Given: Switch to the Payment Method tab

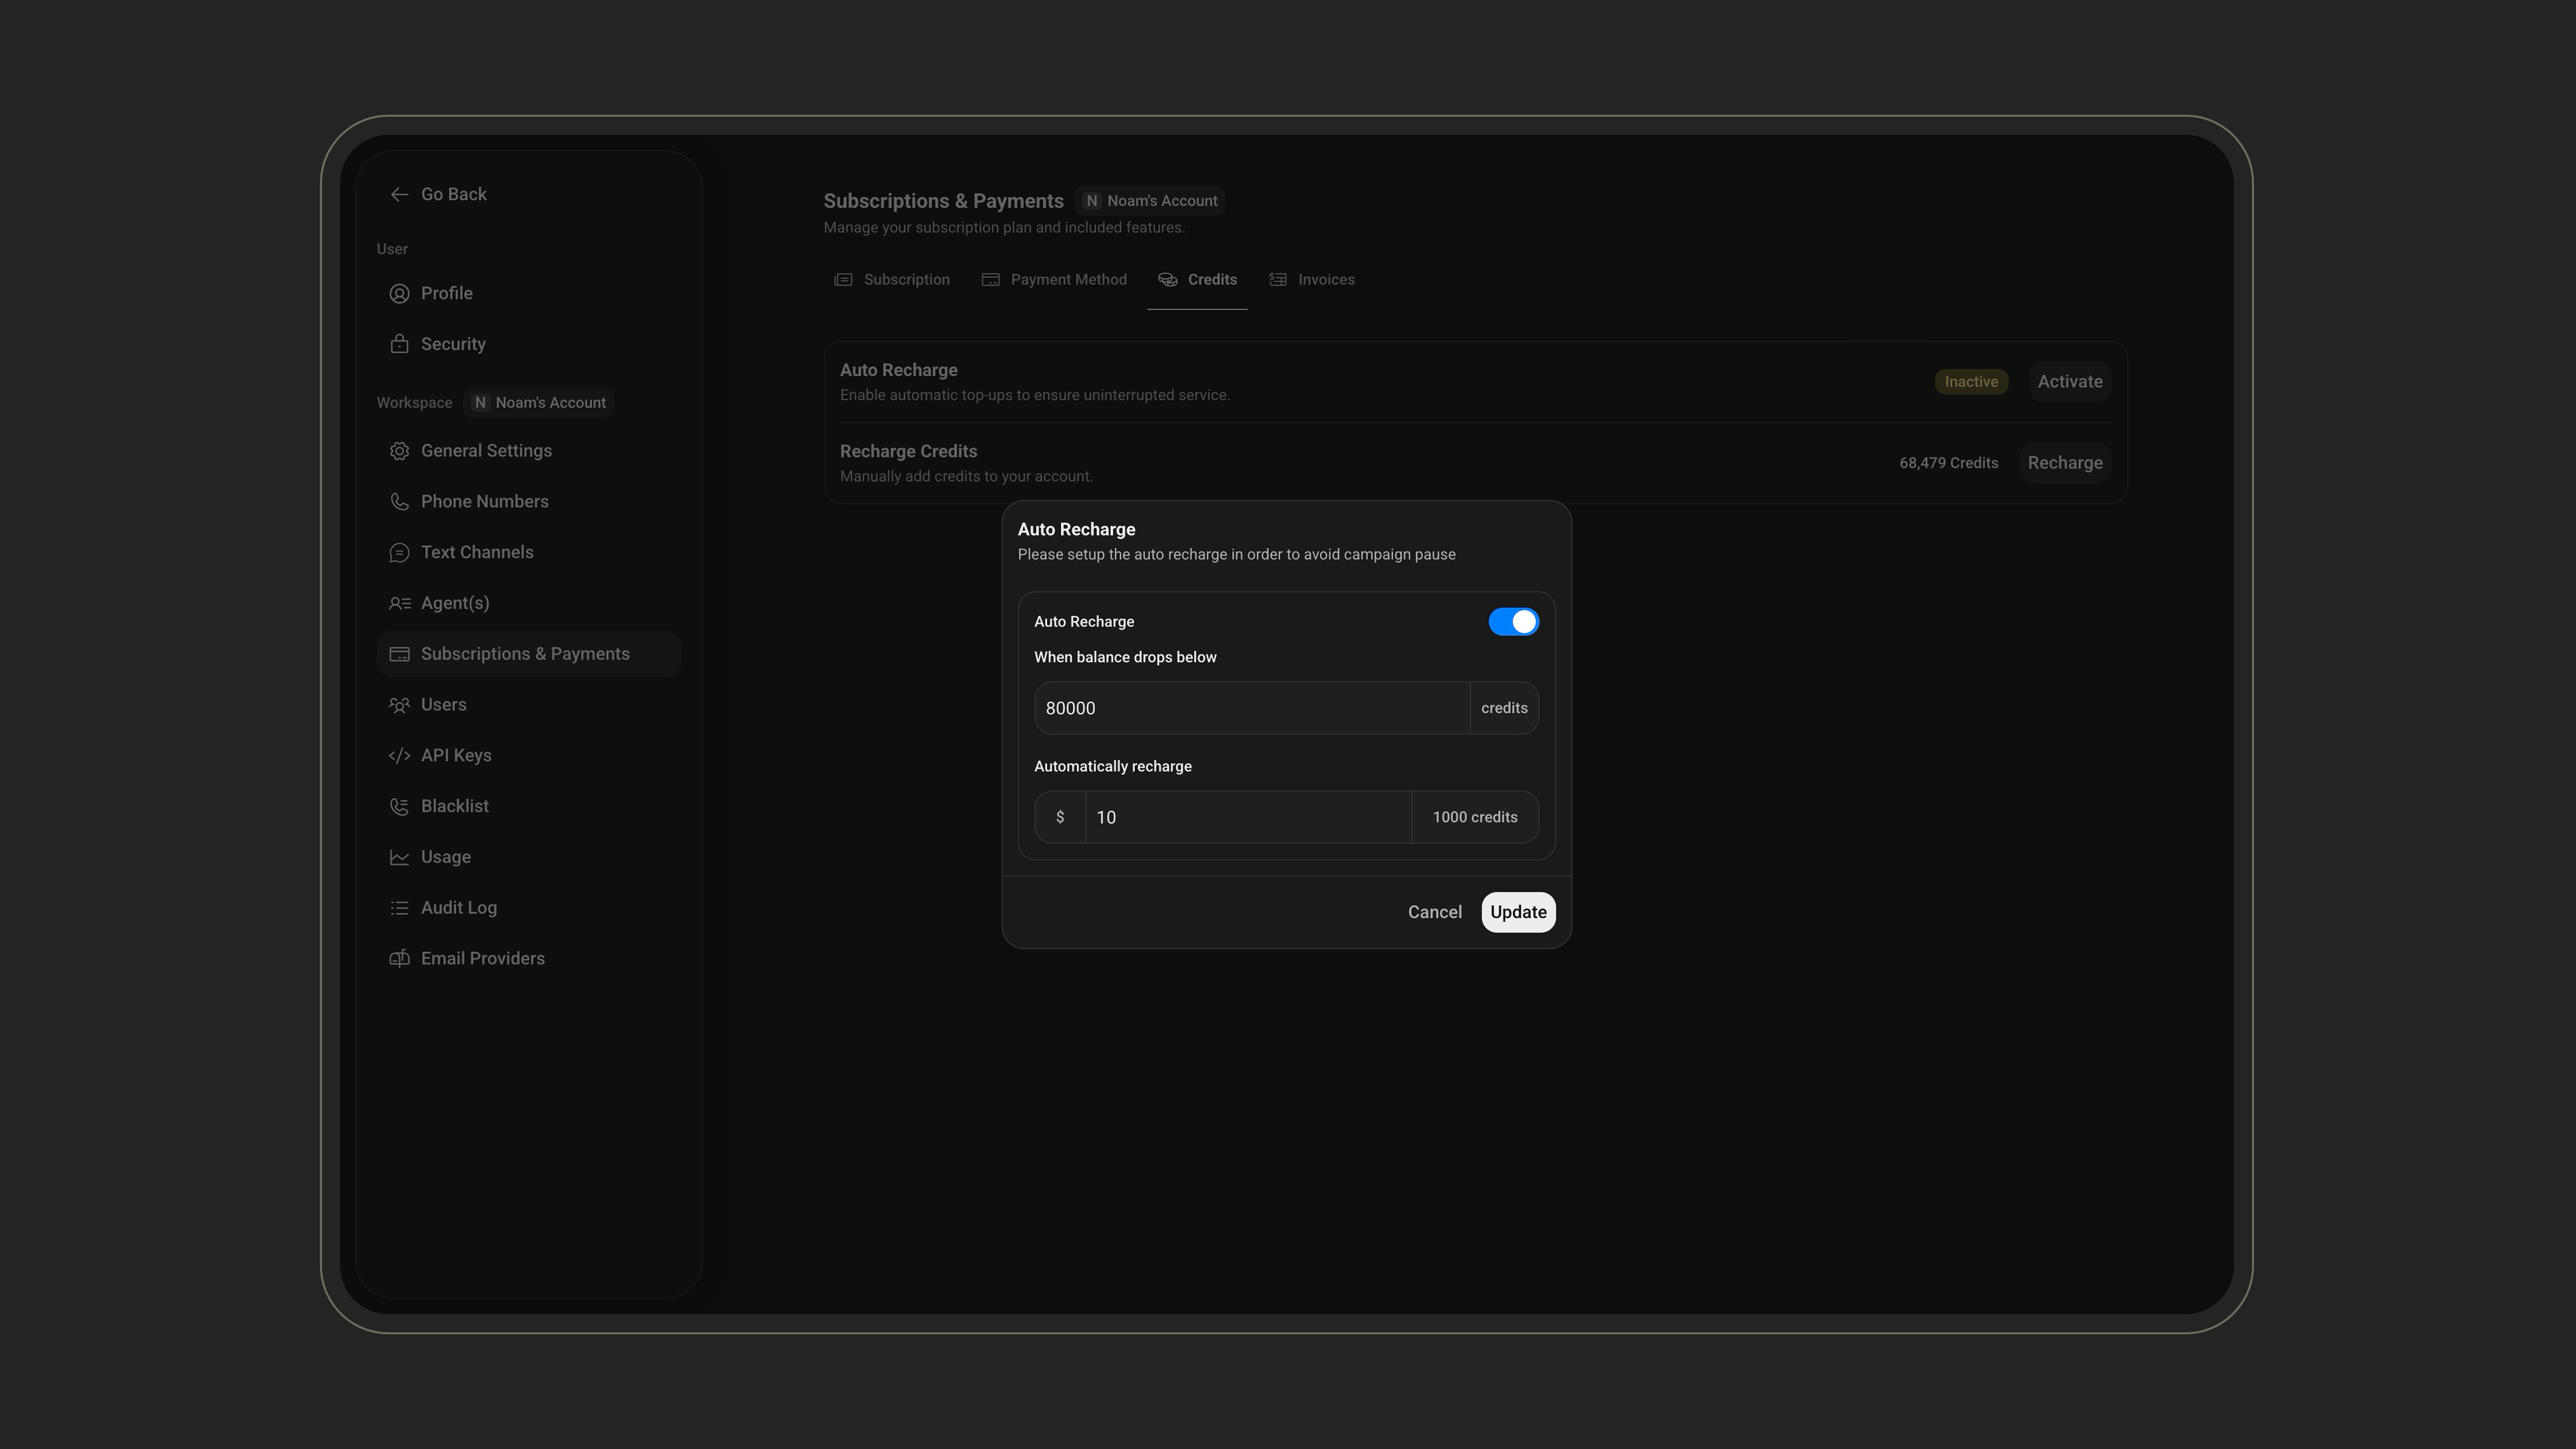Looking at the screenshot, I should coord(1054,279).
